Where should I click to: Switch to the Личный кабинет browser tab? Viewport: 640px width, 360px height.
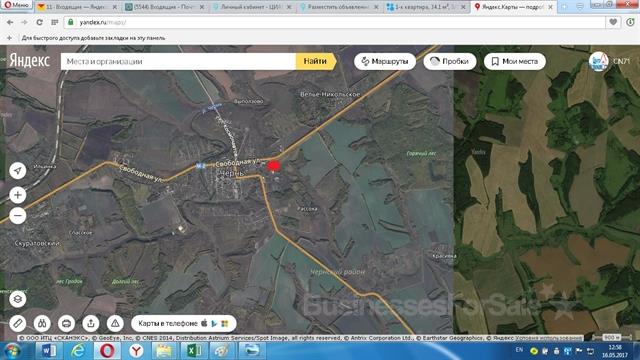coord(252,7)
